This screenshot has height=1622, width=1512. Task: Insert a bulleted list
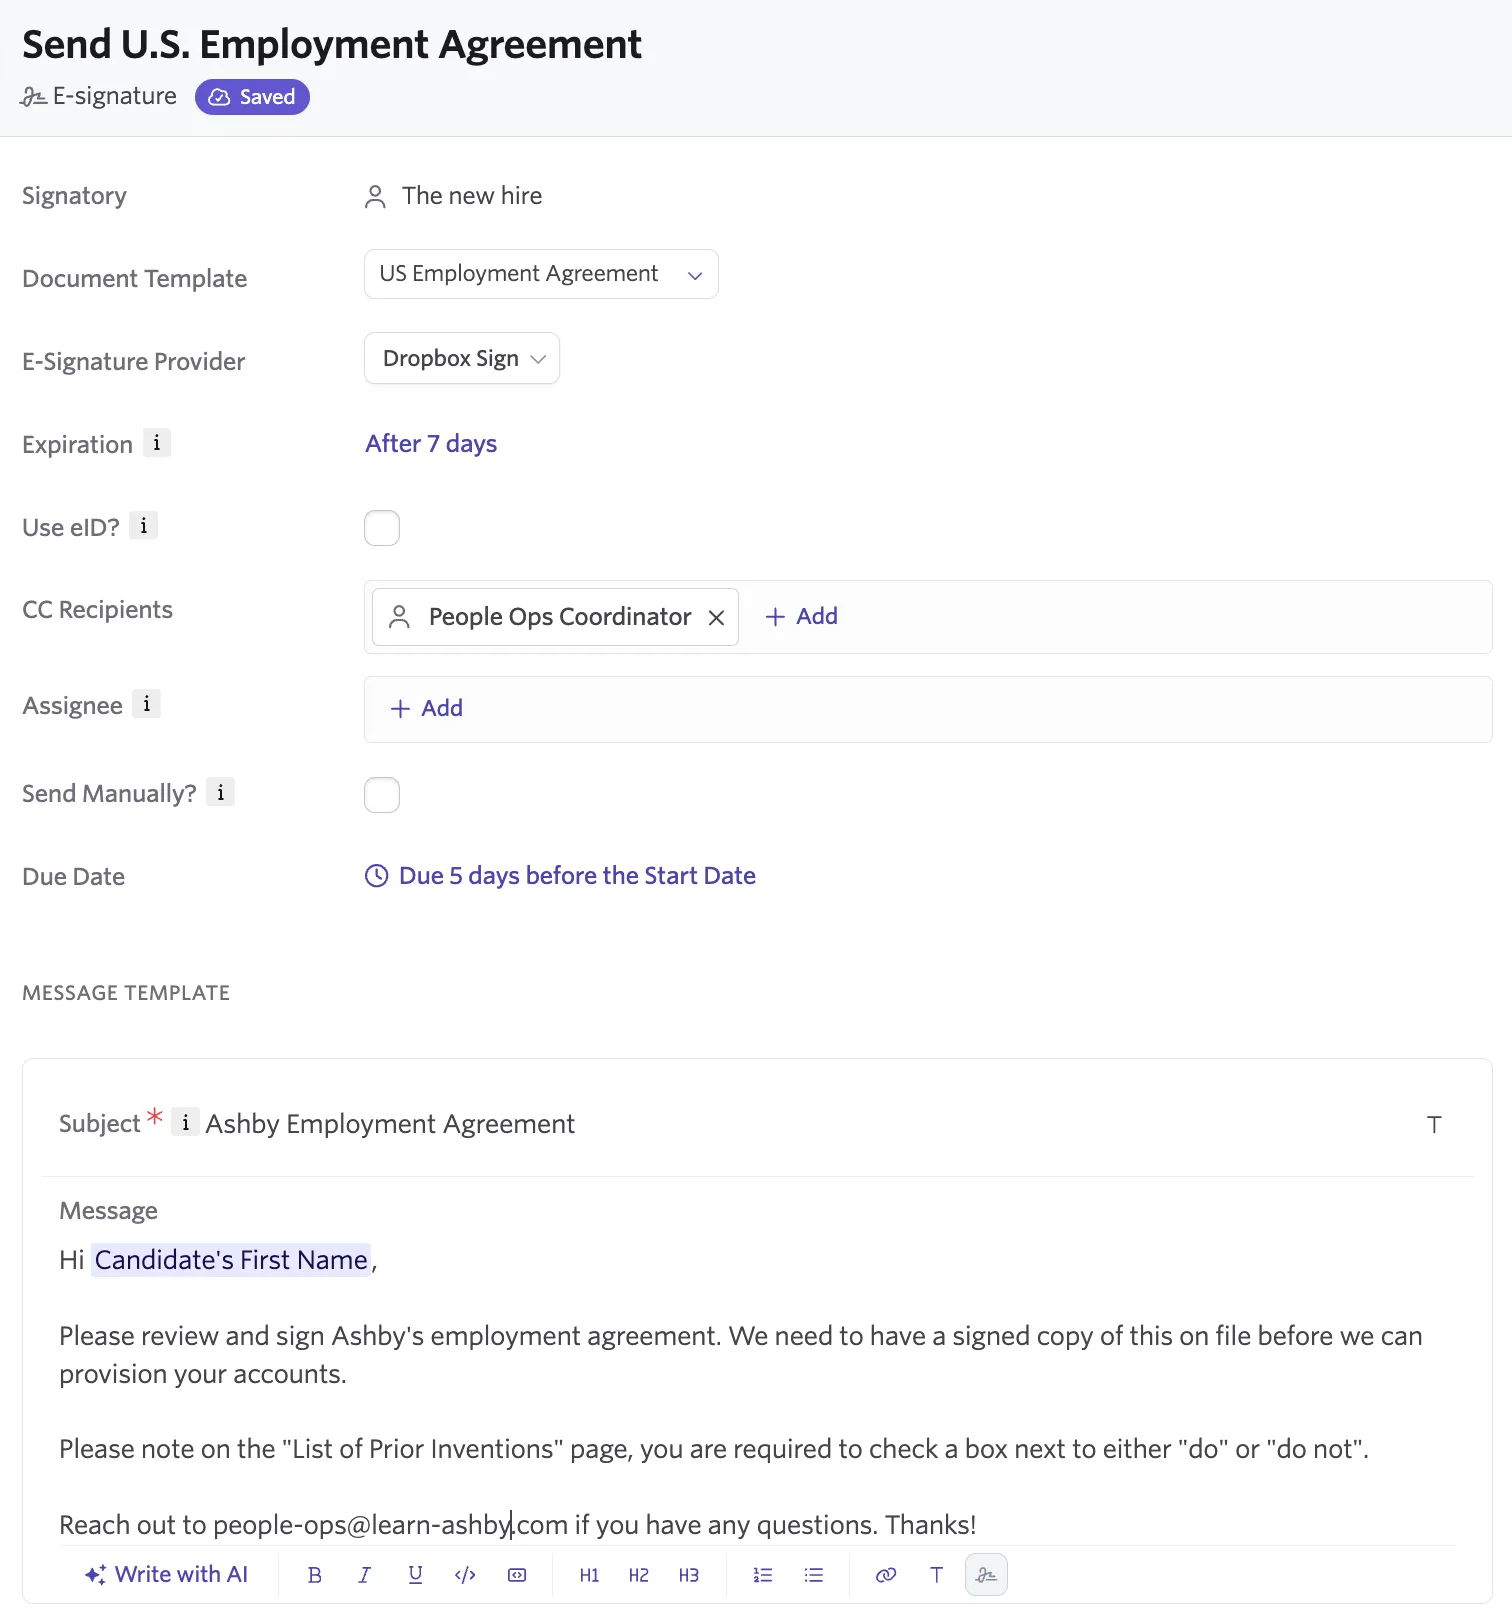[814, 1575]
